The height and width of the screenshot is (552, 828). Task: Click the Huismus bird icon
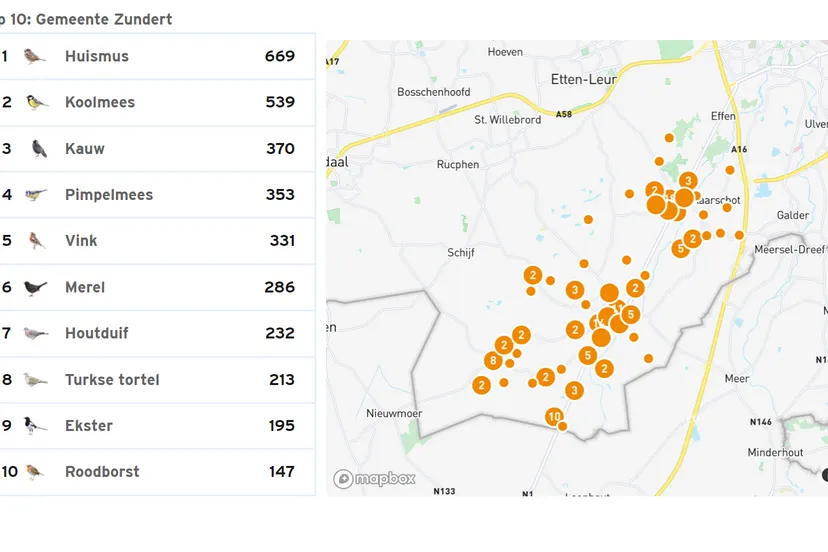(35, 56)
